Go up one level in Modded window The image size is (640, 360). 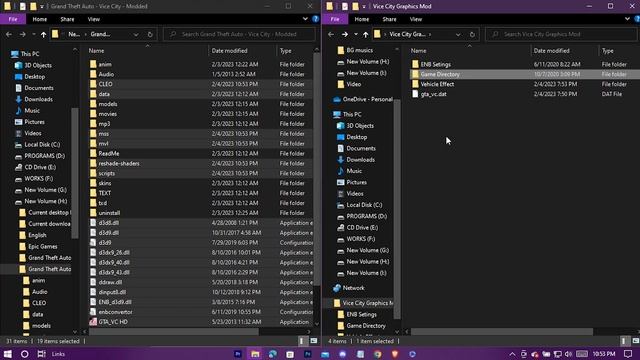click(43, 34)
